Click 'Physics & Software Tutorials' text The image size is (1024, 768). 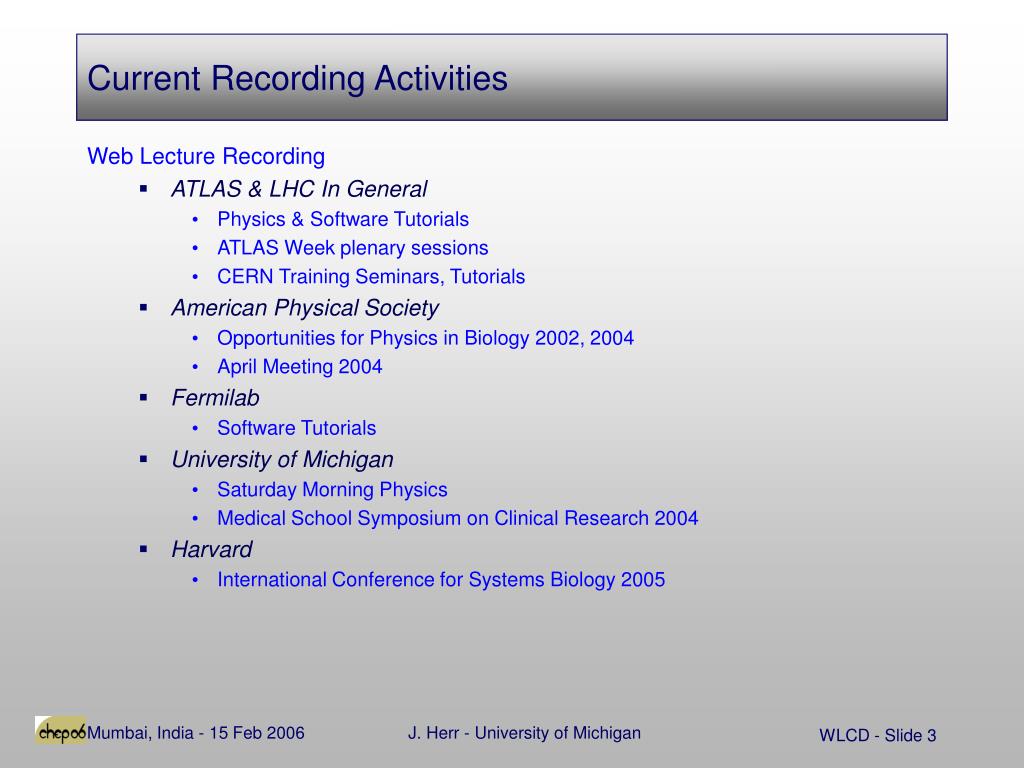click(343, 219)
